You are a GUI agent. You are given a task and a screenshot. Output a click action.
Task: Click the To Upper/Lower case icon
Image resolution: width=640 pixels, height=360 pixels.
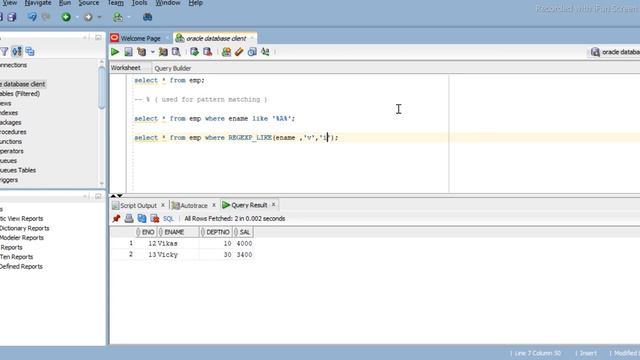click(265, 52)
